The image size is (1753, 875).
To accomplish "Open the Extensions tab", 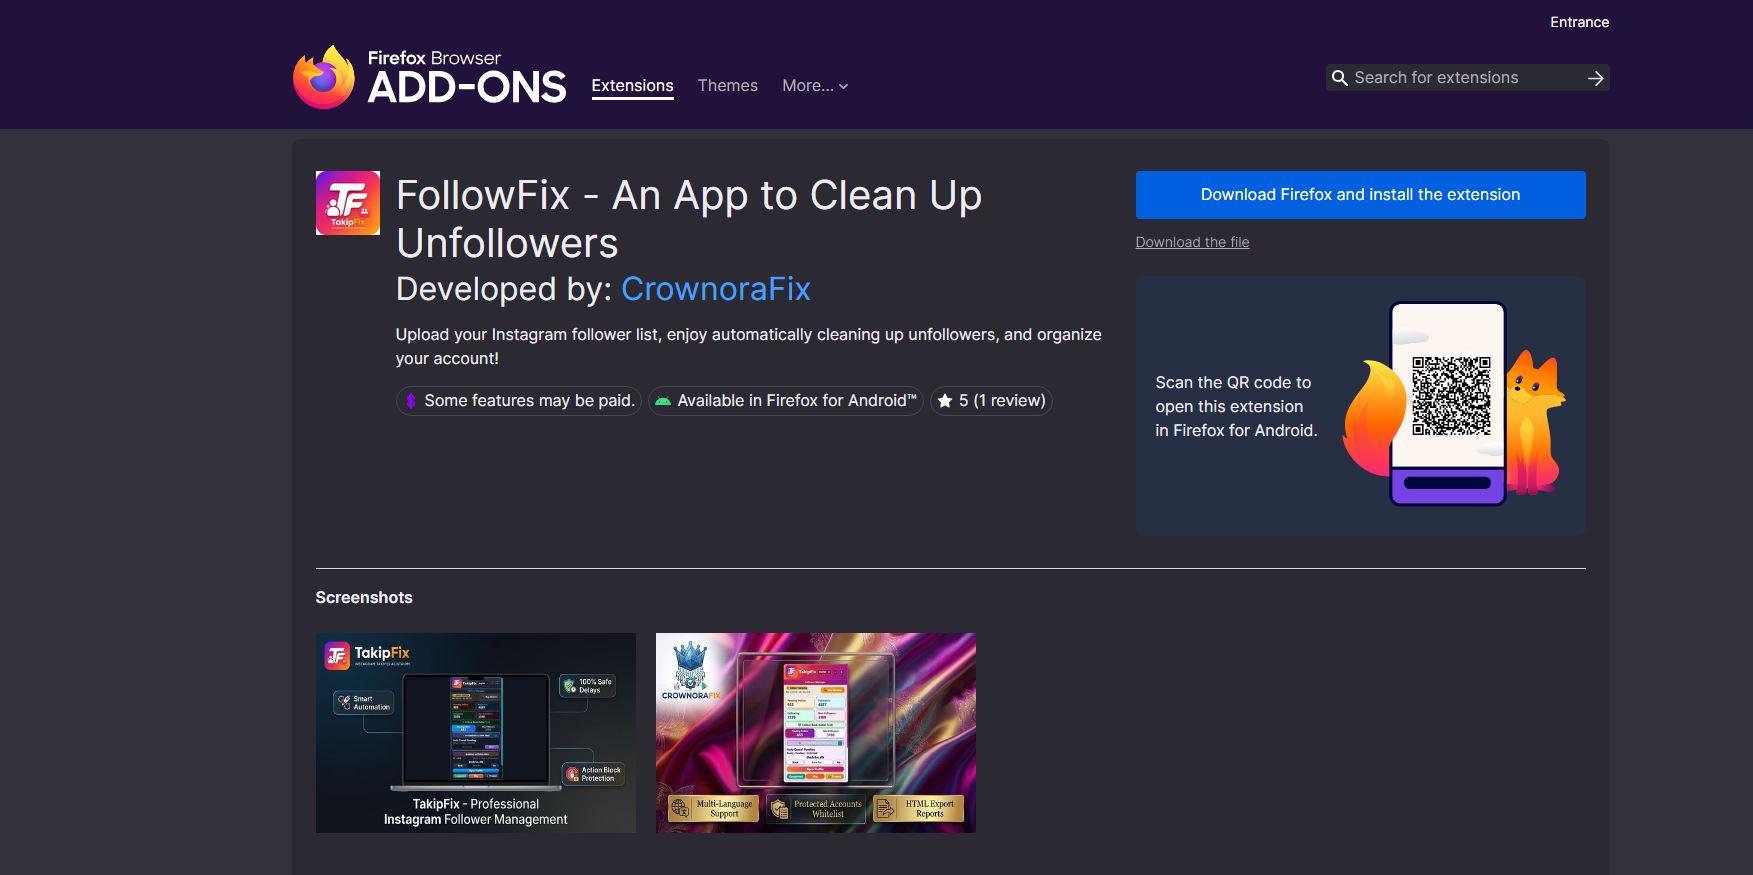I will coord(632,86).
